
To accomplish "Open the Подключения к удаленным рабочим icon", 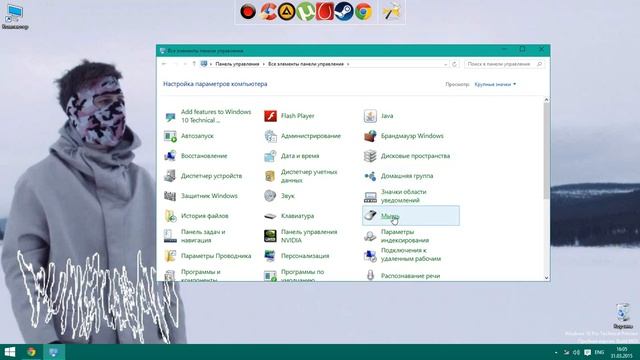I will (370, 255).
